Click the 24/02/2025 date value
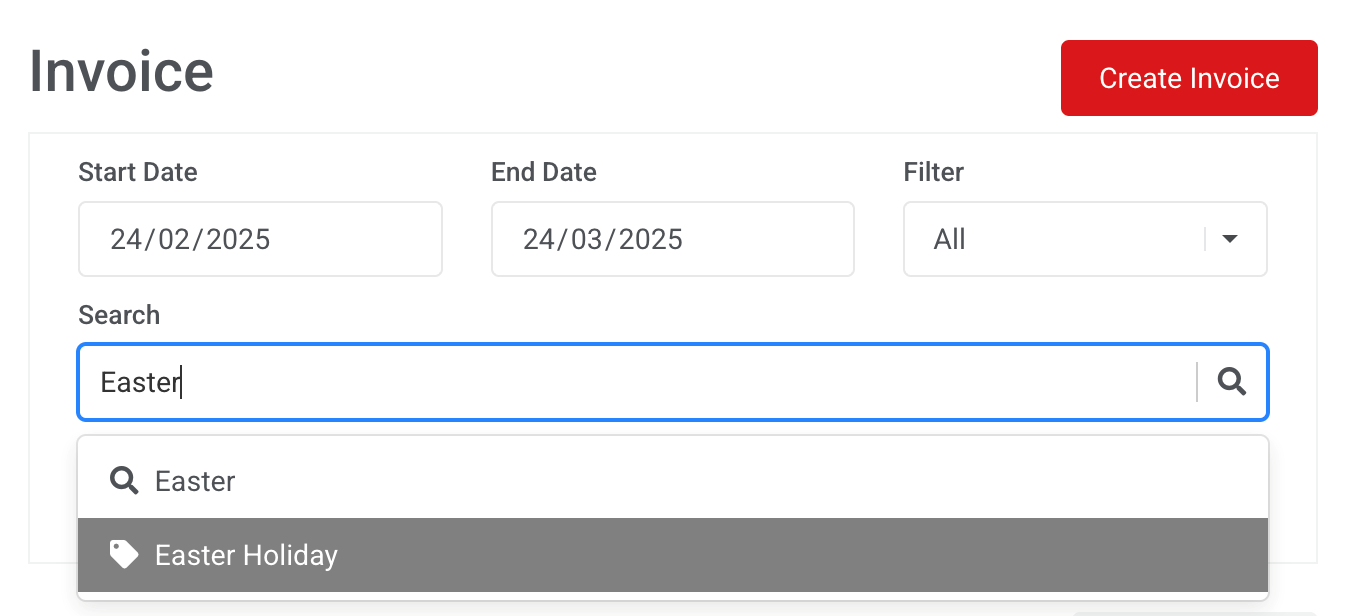 click(x=190, y=239)
